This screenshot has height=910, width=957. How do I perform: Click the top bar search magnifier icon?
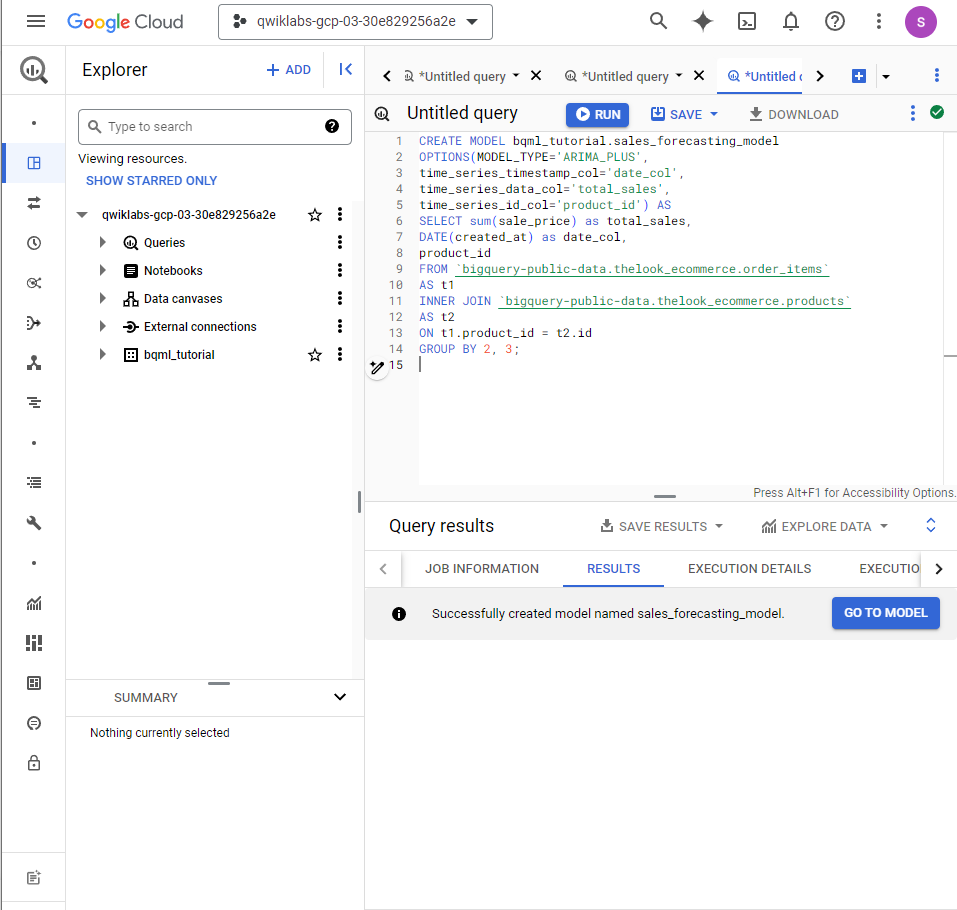[658, 21]
